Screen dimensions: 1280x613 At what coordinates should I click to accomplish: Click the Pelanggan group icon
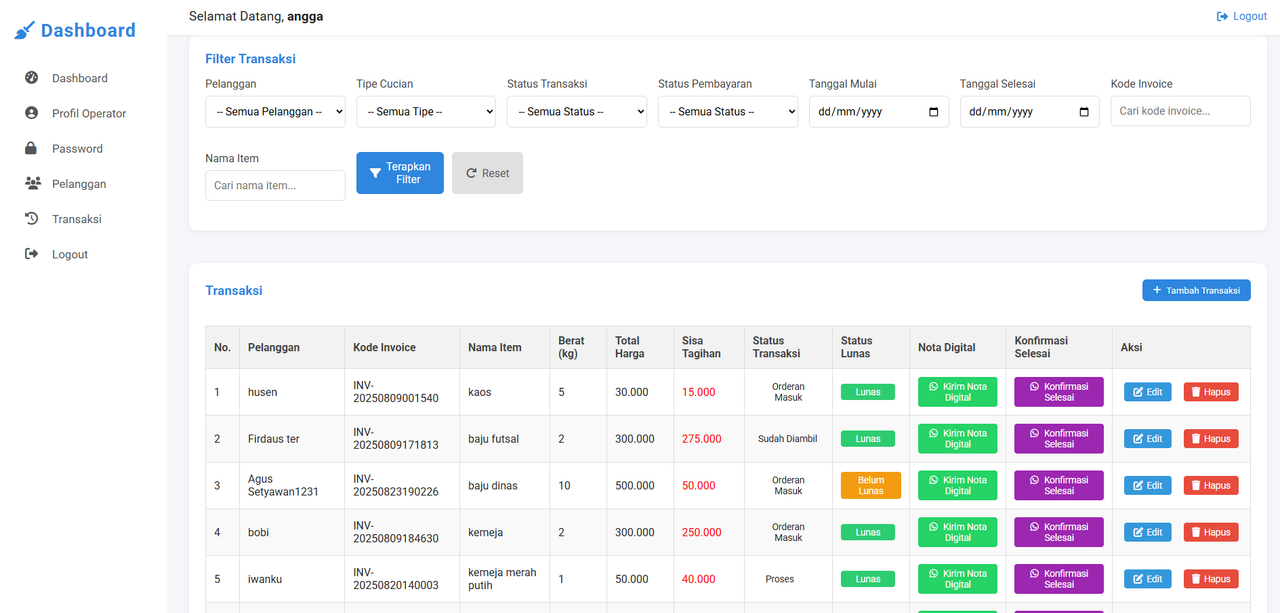pyautogui.click(x=33, y=183)
